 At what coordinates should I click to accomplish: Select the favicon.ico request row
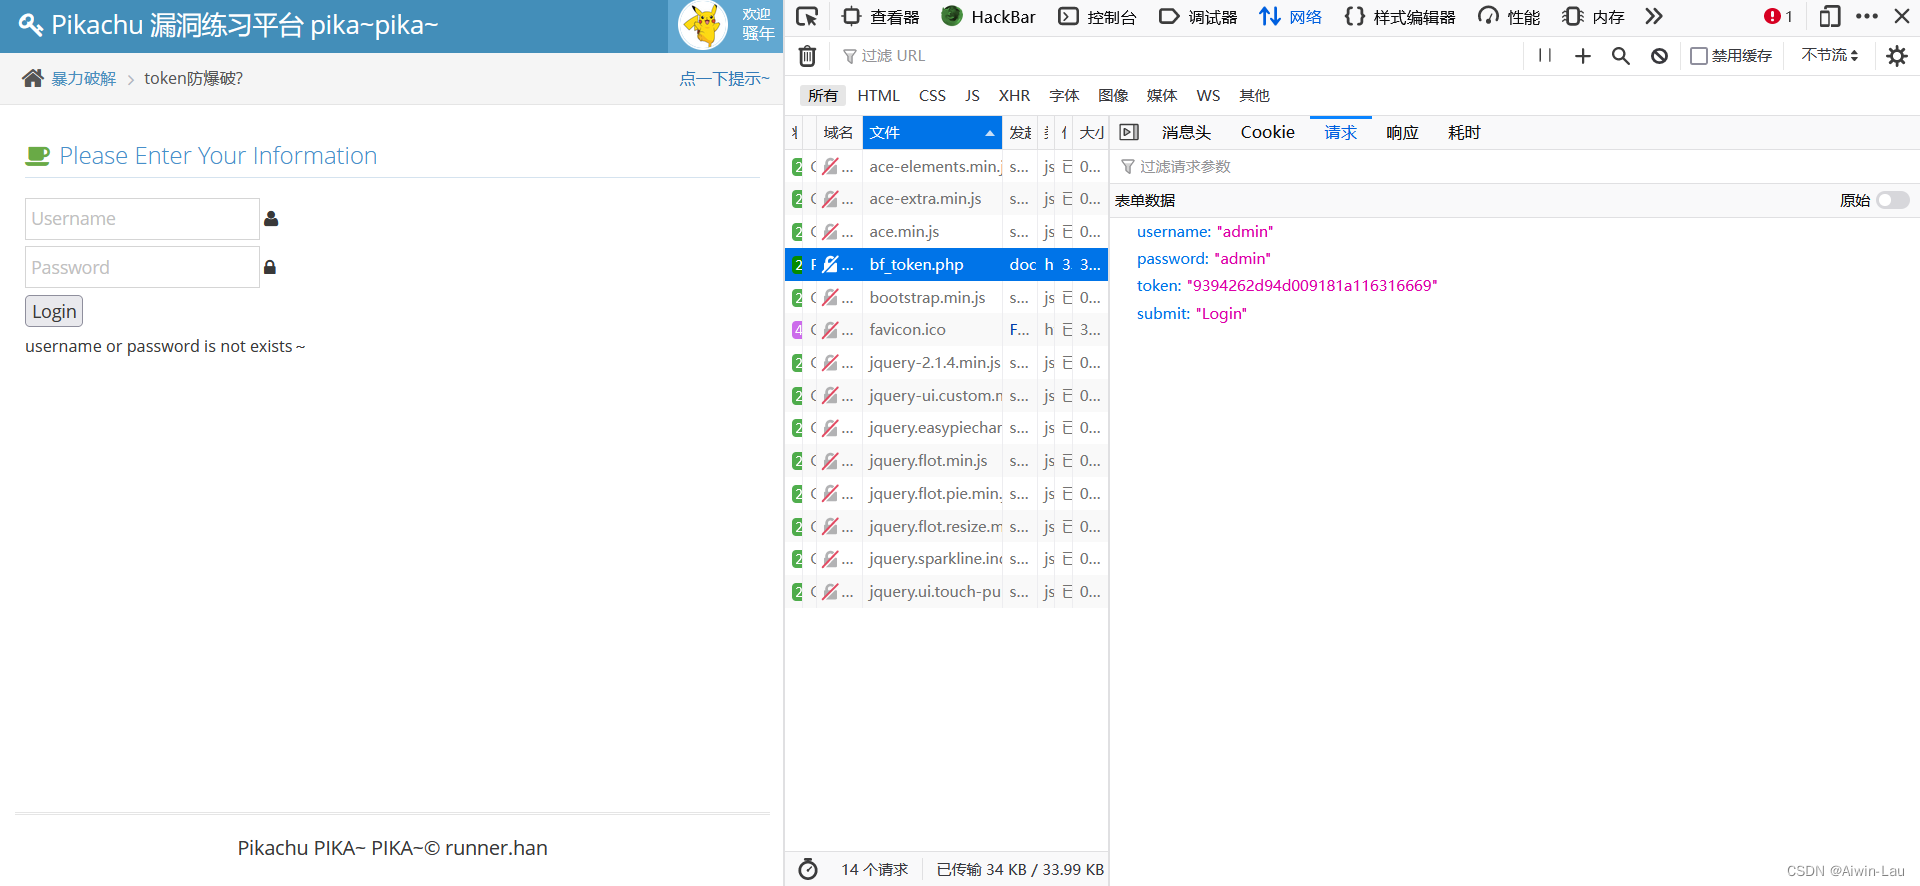coord(947,330)
